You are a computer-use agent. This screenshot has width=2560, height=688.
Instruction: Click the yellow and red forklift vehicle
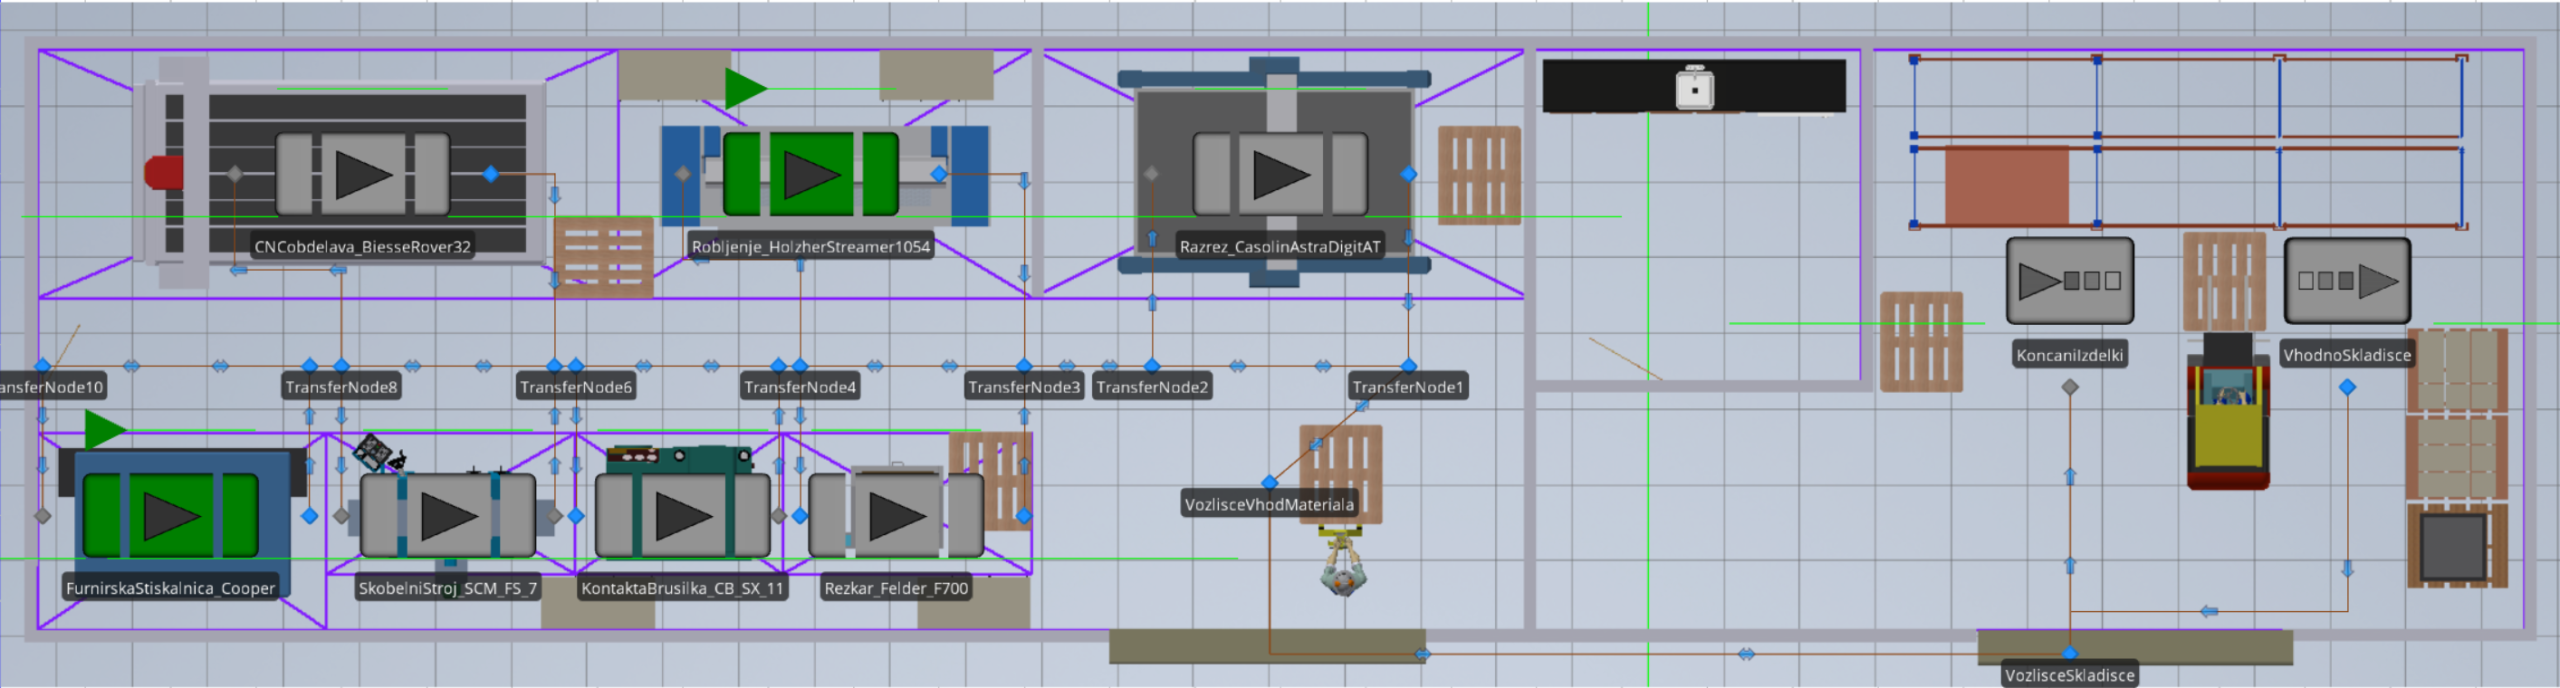coord(2227,420)
